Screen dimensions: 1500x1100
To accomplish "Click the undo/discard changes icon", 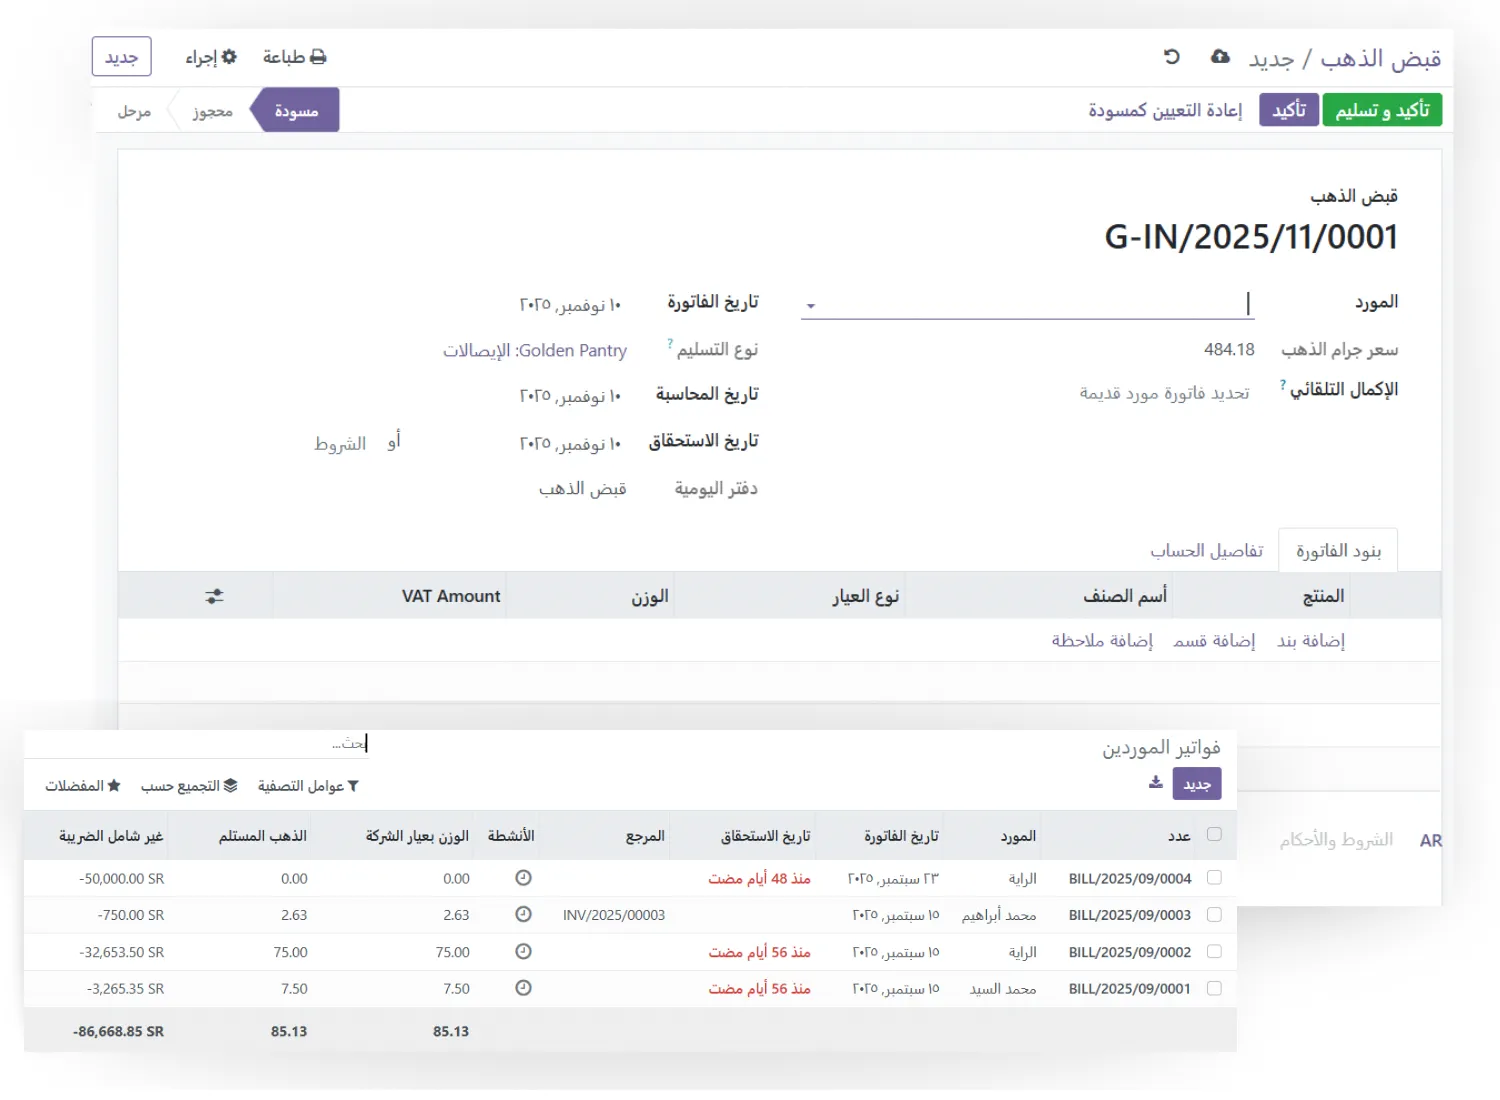I will pyautogui.click(x=1172, y=57).
